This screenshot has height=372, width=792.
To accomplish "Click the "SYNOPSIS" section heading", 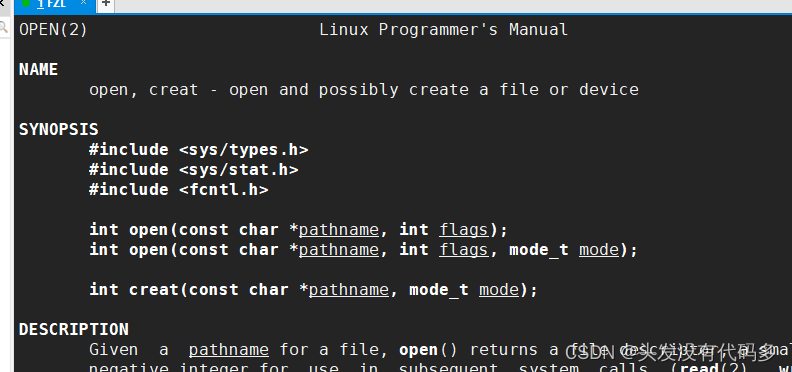I will 59,130.
